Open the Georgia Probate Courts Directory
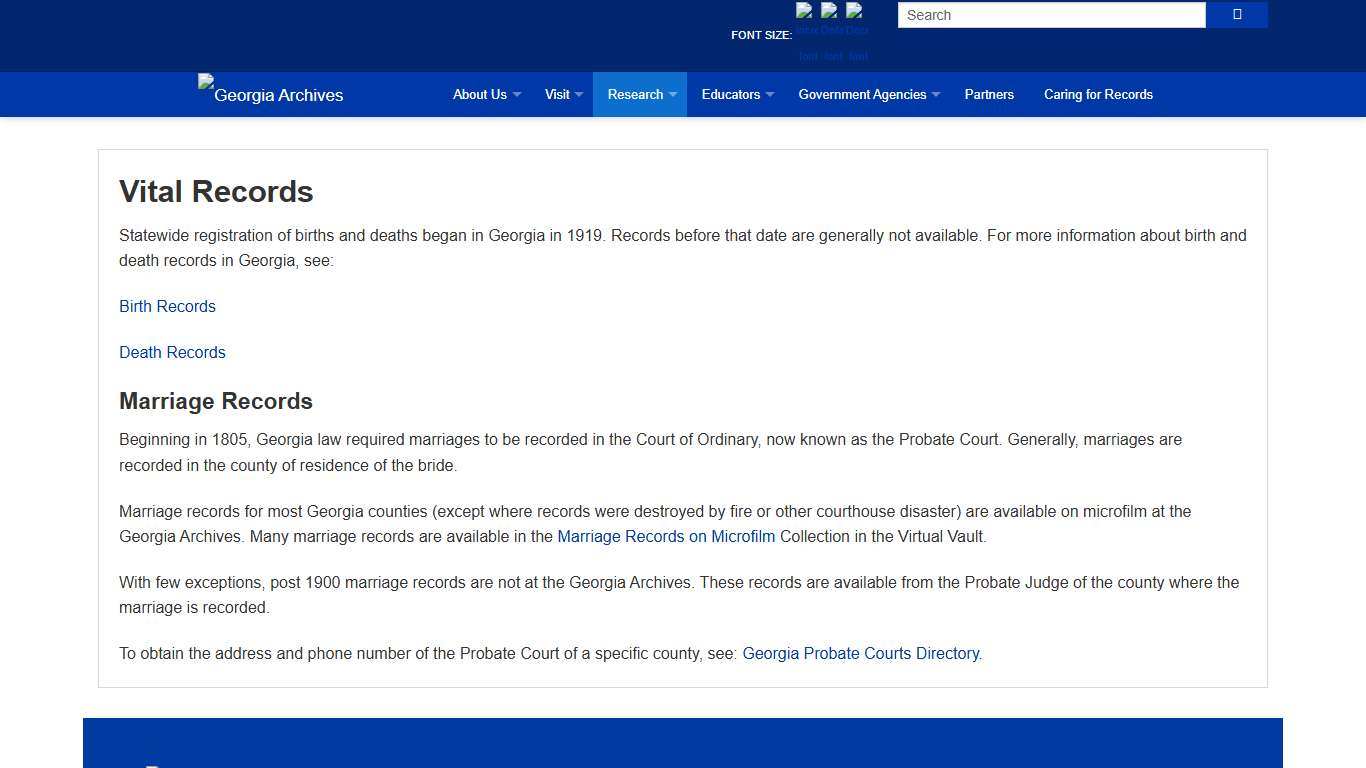Image resolution: width=1366 pixels, height=768 pixels. click(x=861, y=653)
